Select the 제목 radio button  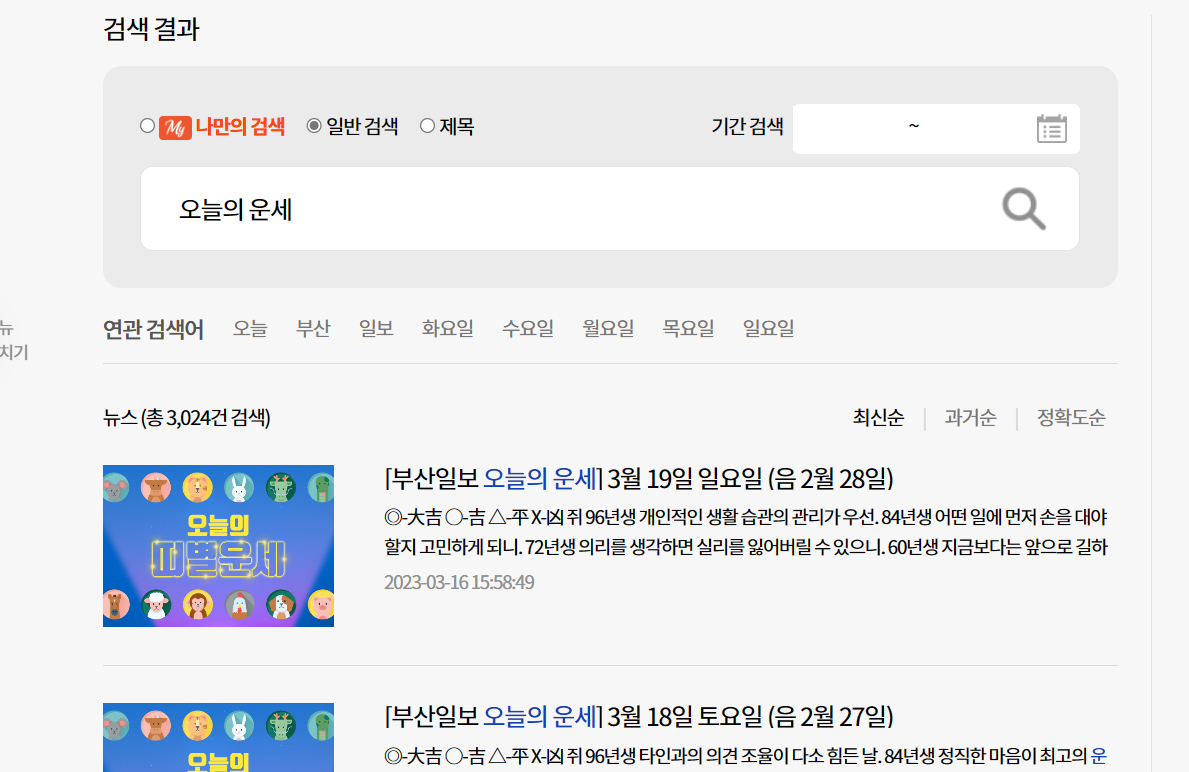tap(428, 126)
